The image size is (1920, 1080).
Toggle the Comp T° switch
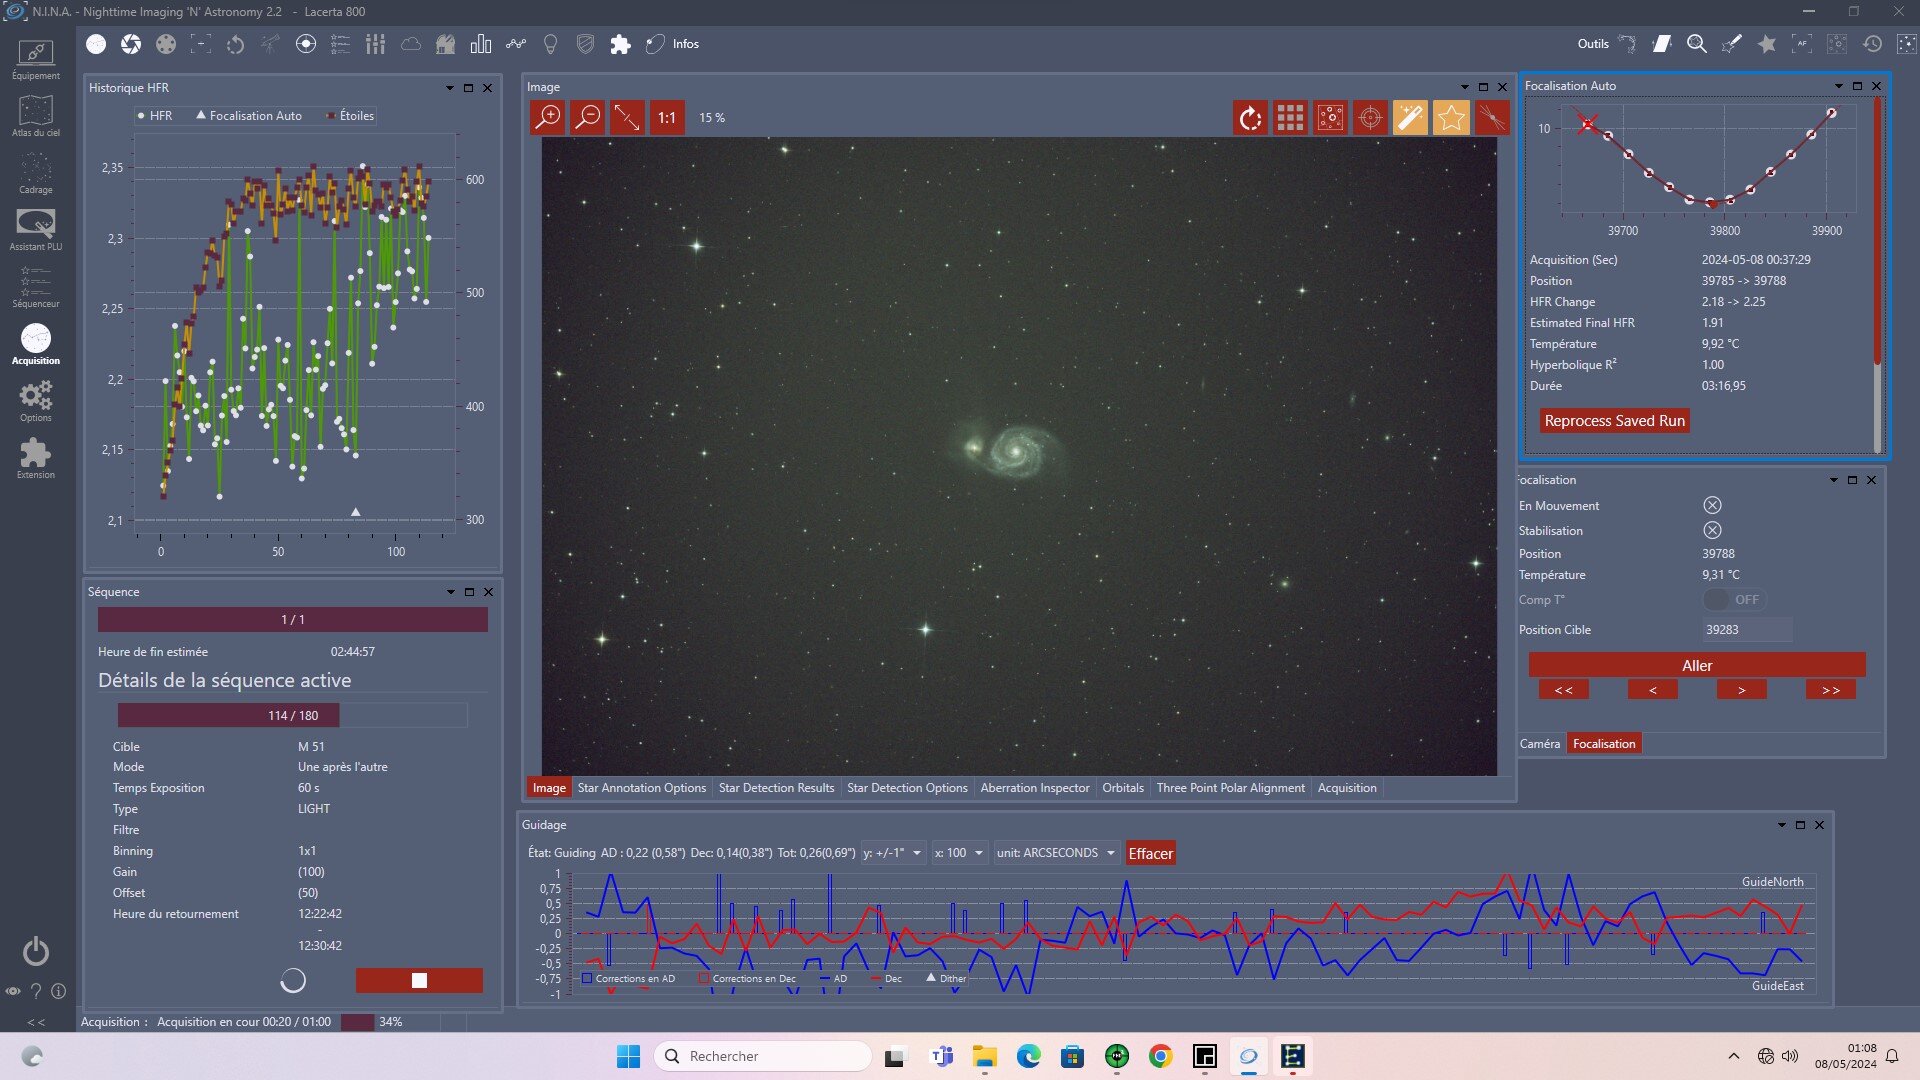click(x=1733, y=600)
